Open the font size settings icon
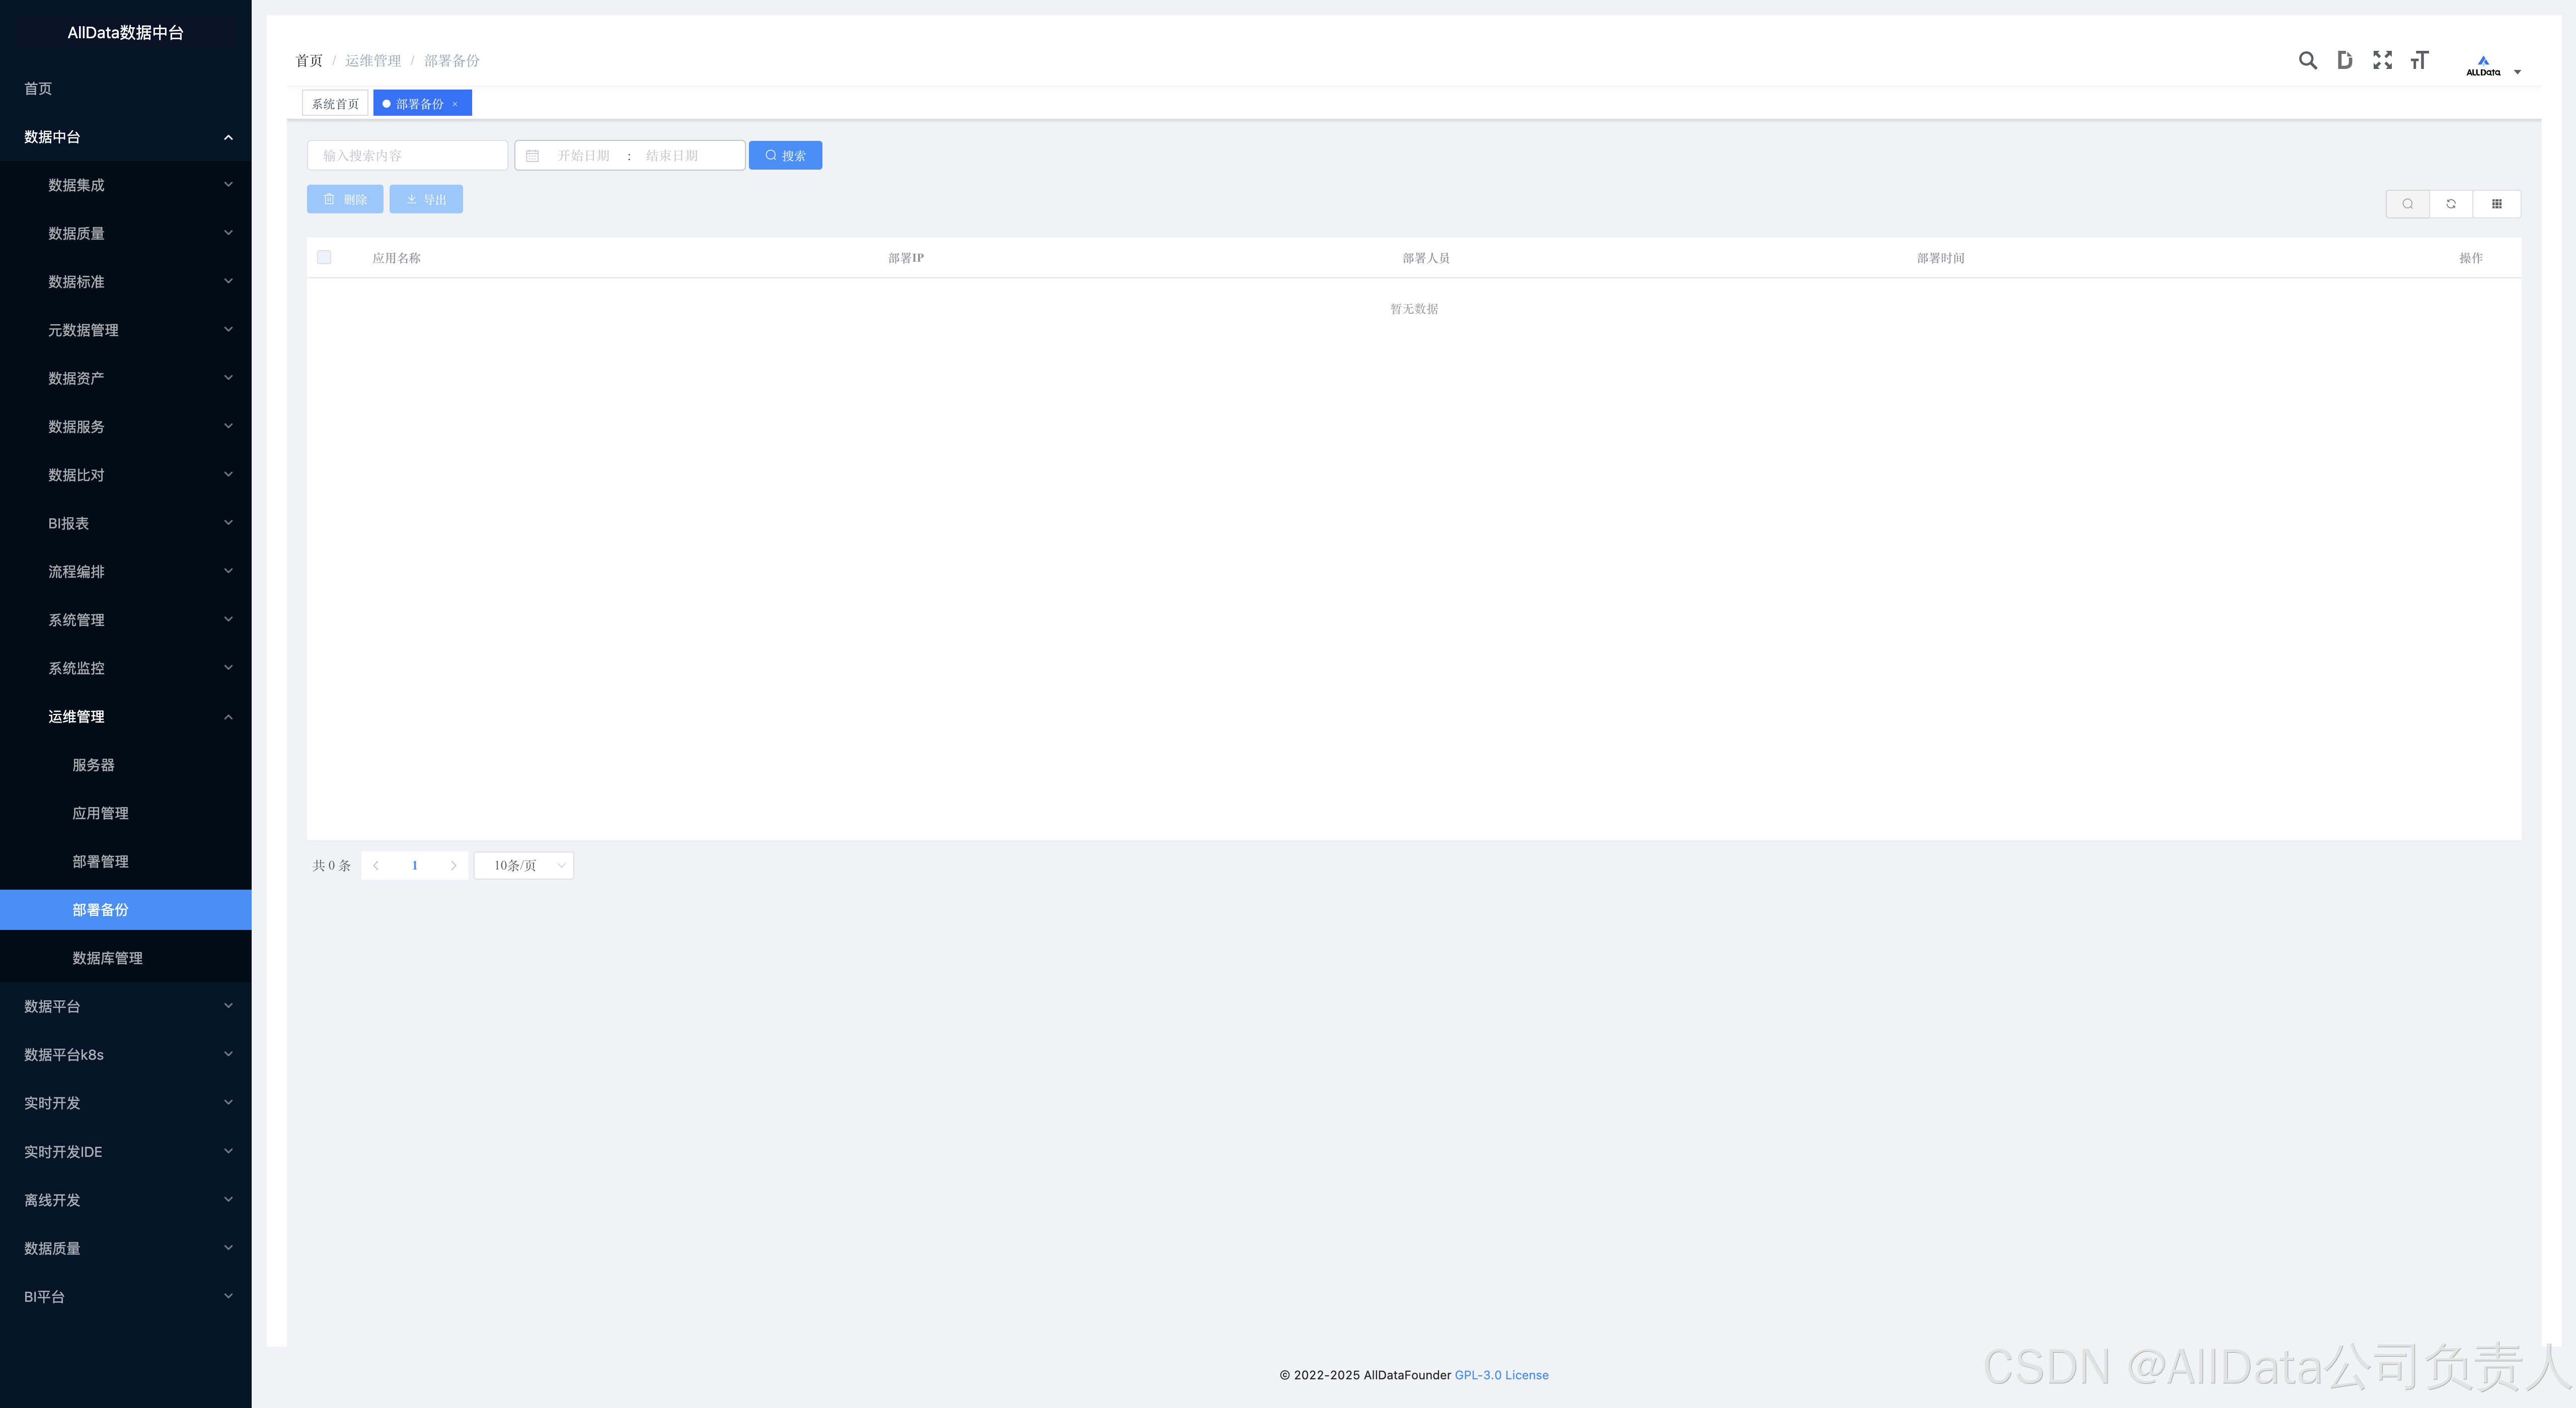 [x=2419, y=60]
